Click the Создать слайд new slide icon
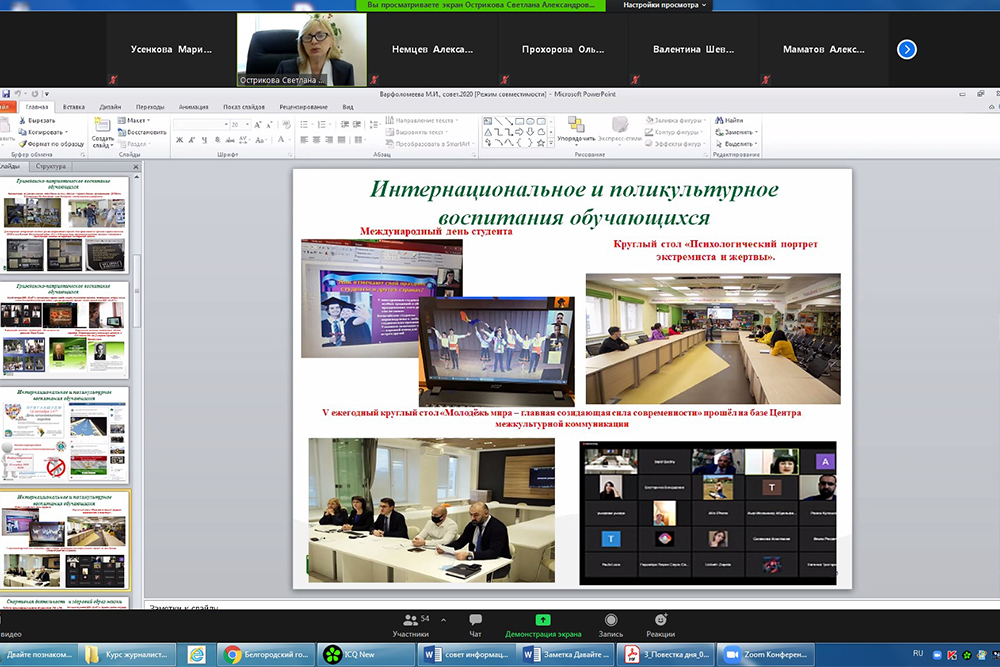 [102, 128]
